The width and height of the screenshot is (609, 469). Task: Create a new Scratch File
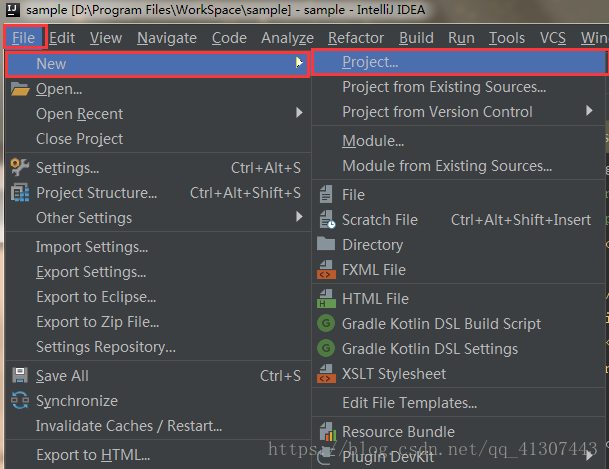459,220
